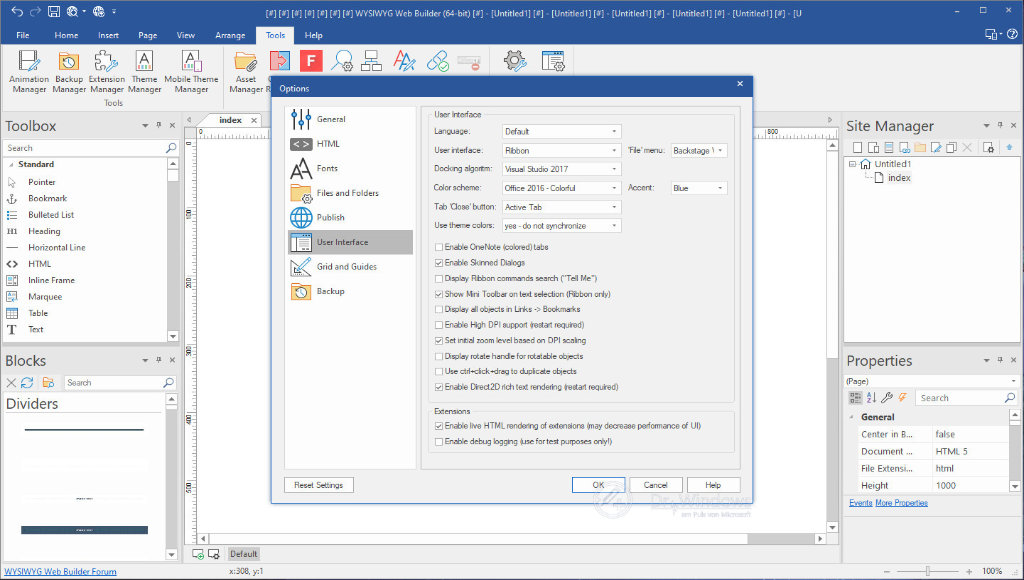1024x580 pixels.
Task: Select Backup category in Options dialog
Action: 351,291
